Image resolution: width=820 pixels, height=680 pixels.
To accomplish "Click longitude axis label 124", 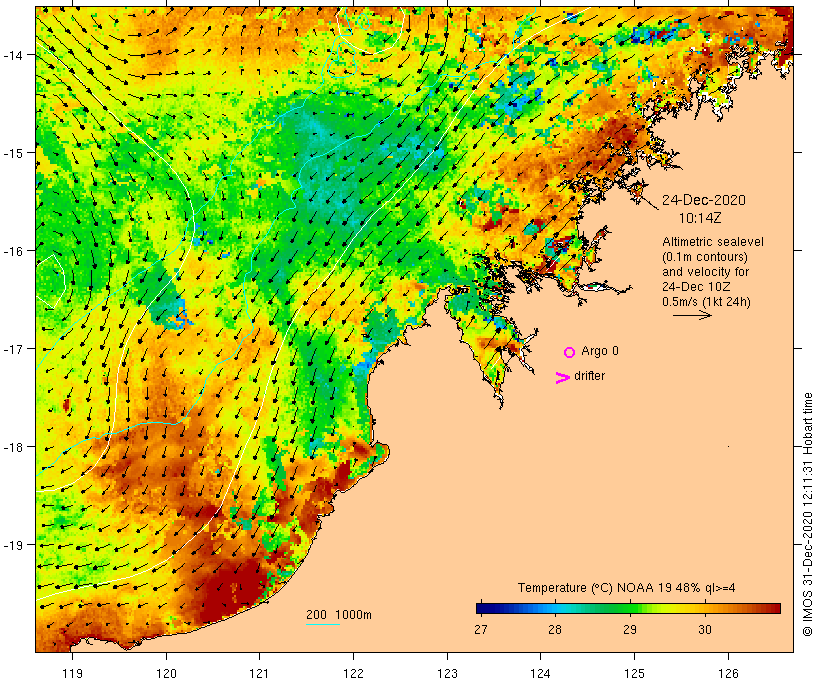I will coord(541,673).
